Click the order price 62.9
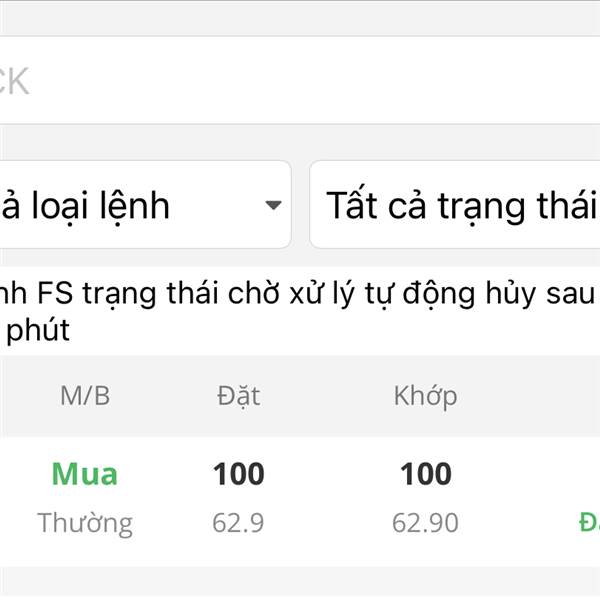 pyautogui.click(x=238, y=522)
